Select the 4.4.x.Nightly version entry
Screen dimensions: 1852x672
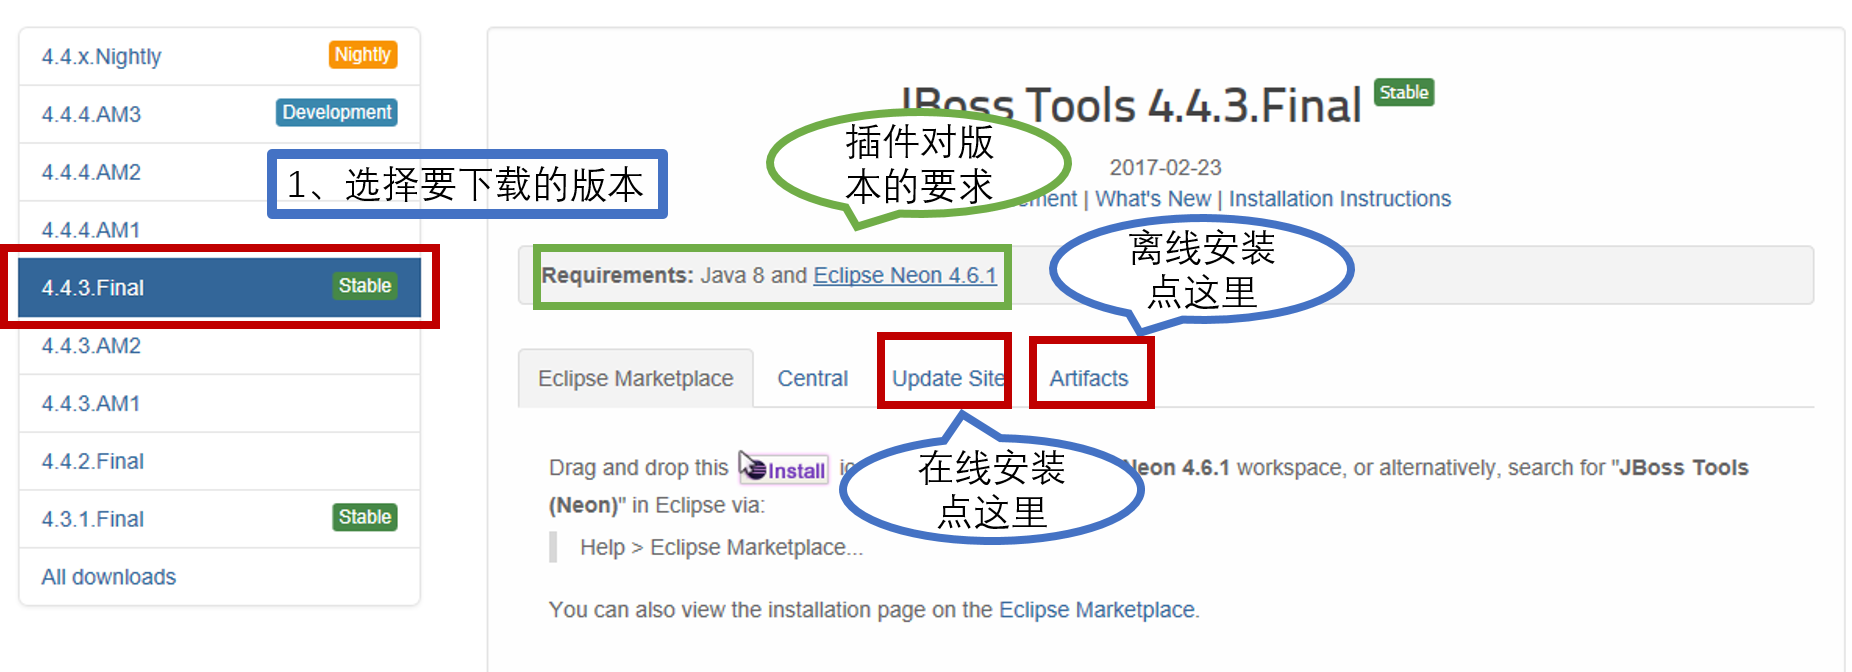219,56
